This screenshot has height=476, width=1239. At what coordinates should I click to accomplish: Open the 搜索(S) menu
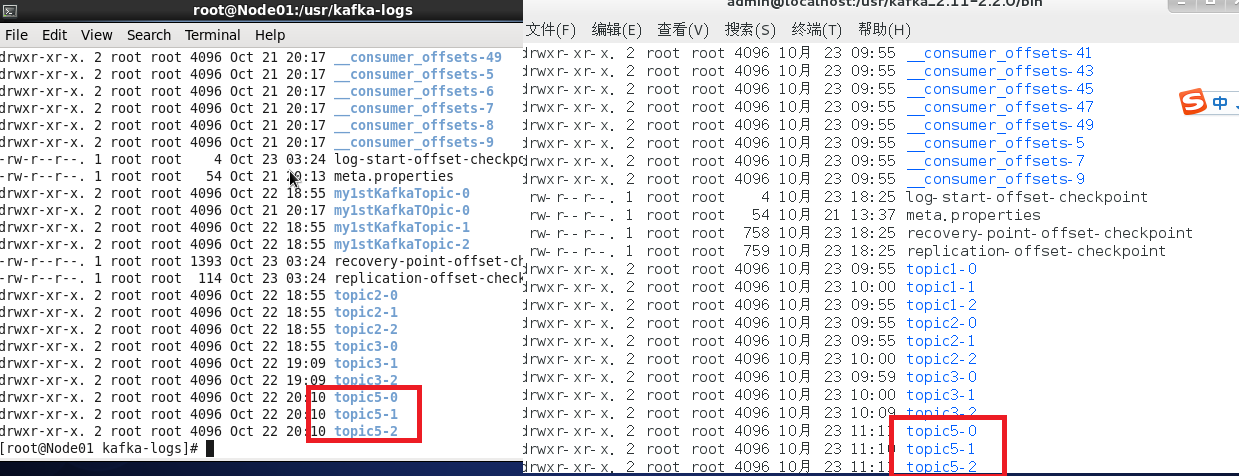click(750, 30)
